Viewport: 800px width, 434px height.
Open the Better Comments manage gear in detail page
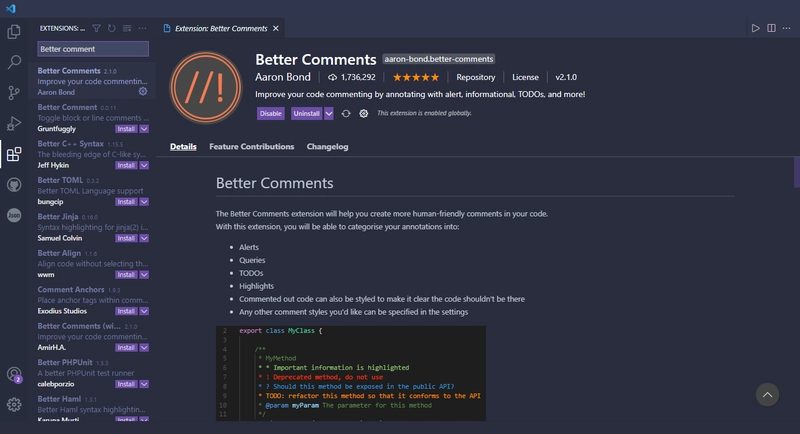[363, 114]
